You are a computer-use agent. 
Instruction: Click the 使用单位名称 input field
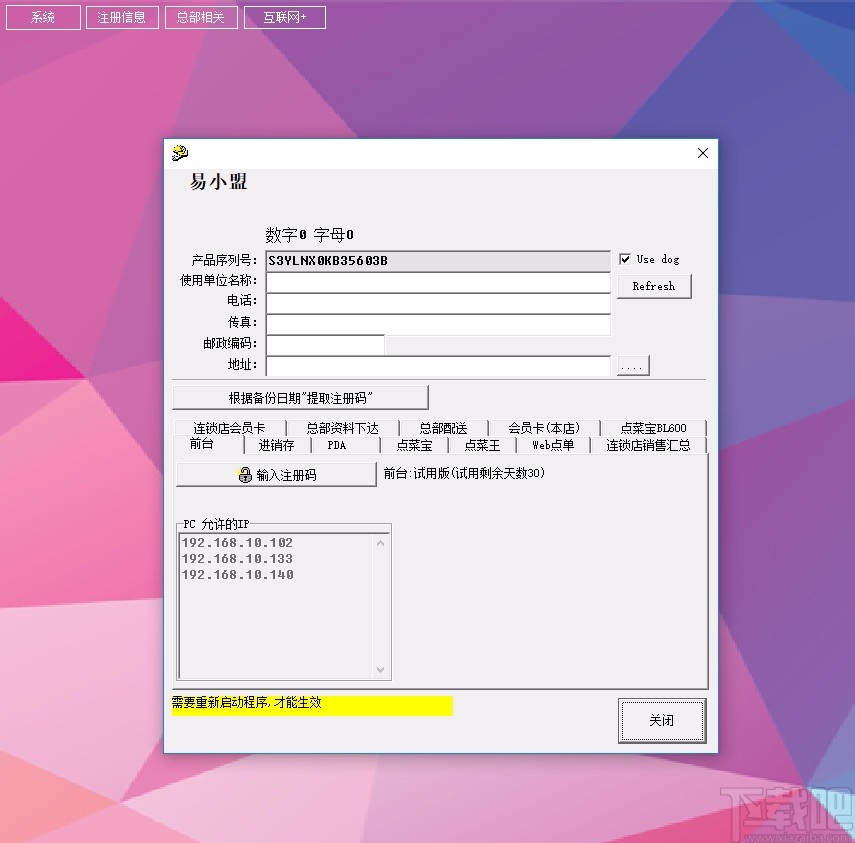coord(438,282)
